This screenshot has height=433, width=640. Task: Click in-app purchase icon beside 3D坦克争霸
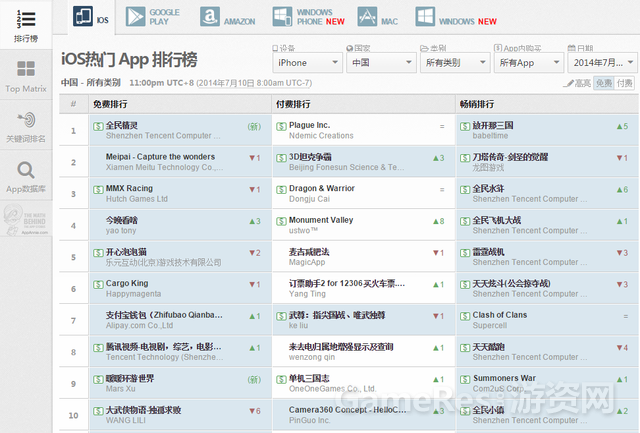(281, 158)
